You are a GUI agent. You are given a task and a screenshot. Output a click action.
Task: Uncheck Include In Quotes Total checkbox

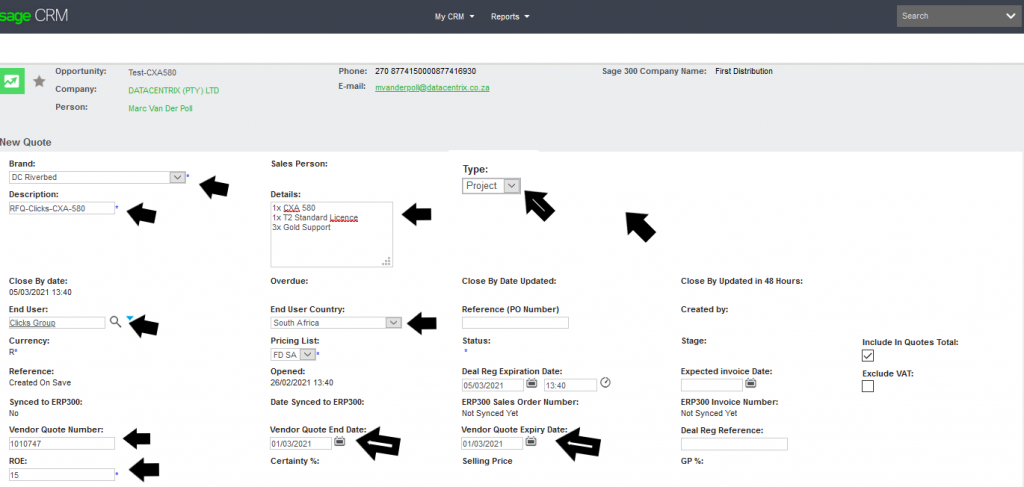[x=867, y=356]
